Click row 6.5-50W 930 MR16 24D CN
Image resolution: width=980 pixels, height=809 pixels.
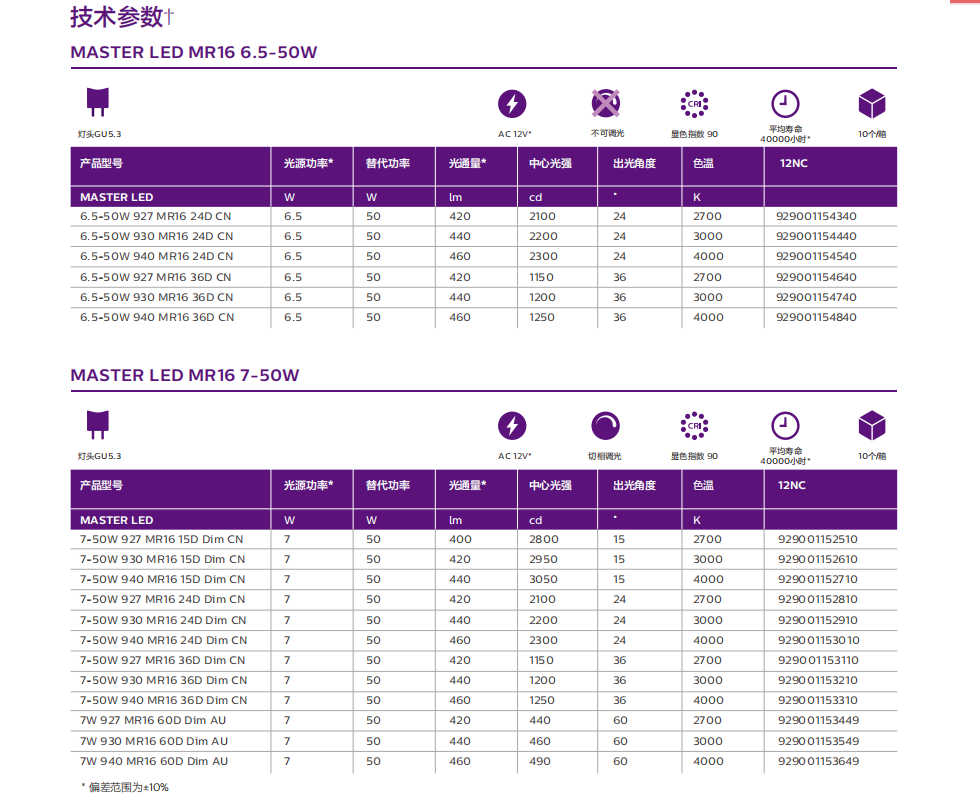point(484,236)
